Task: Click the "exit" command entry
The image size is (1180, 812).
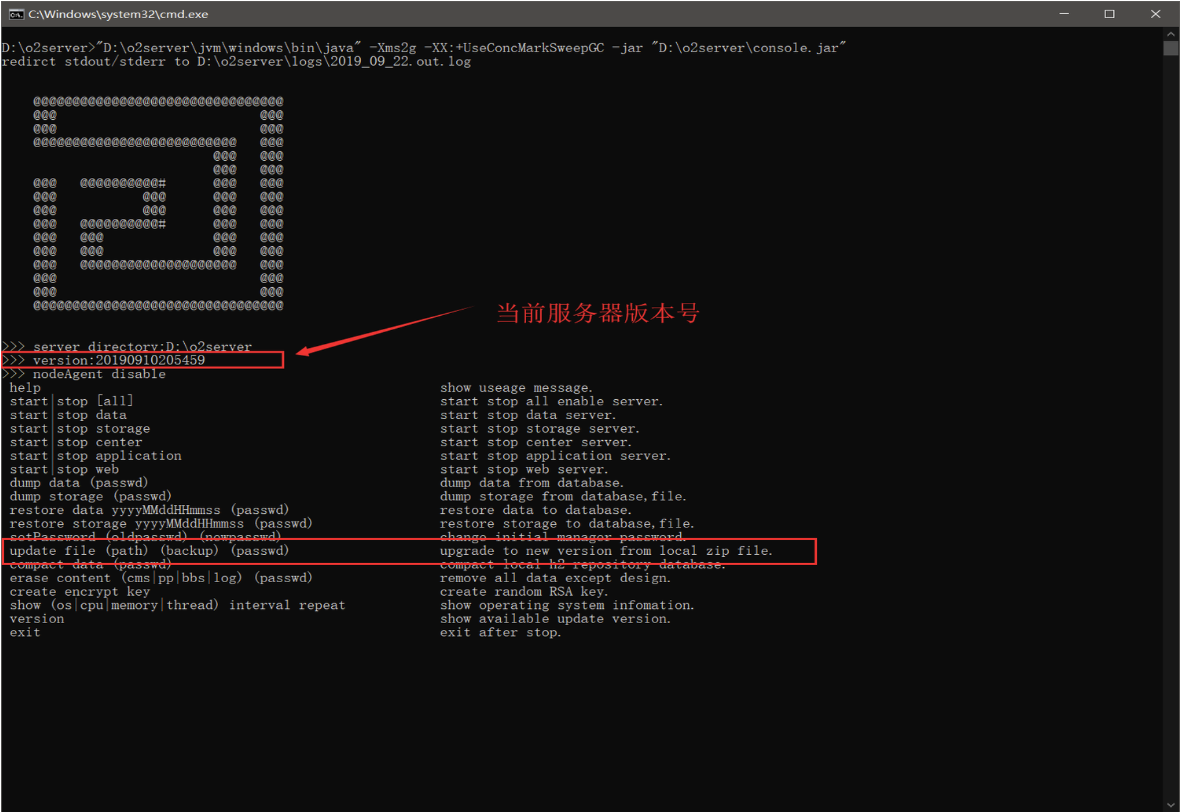Action: pos(25,632)
